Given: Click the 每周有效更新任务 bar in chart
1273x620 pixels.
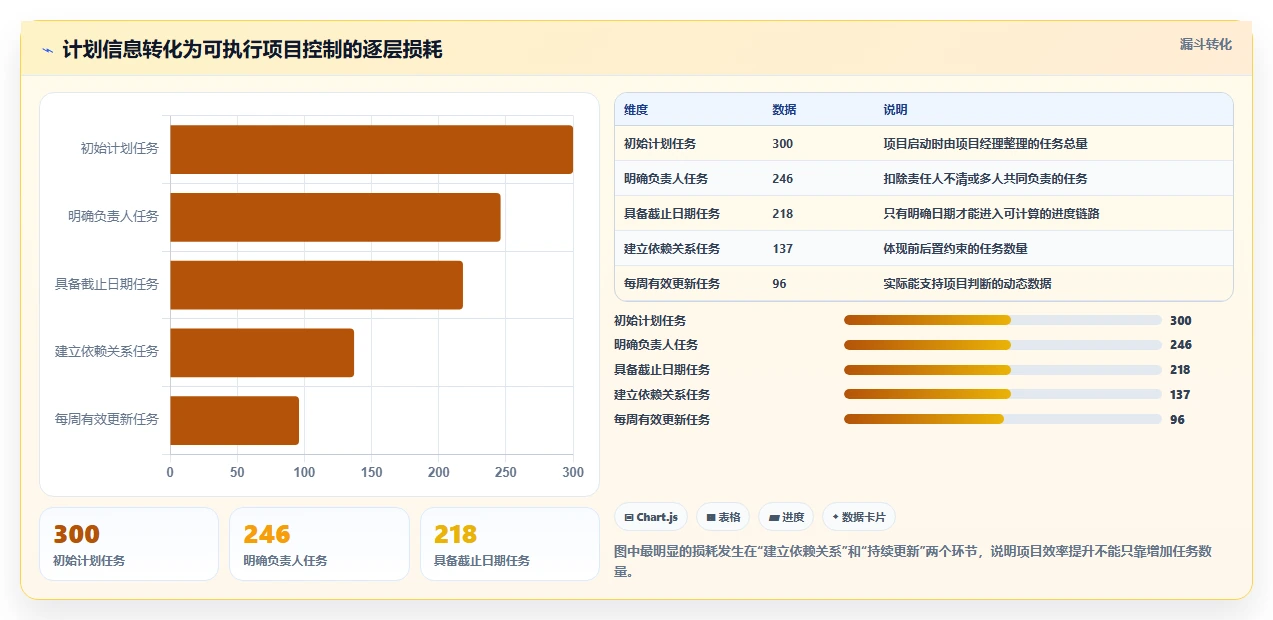Looking at the screenshot, I should tap(234, 420).
